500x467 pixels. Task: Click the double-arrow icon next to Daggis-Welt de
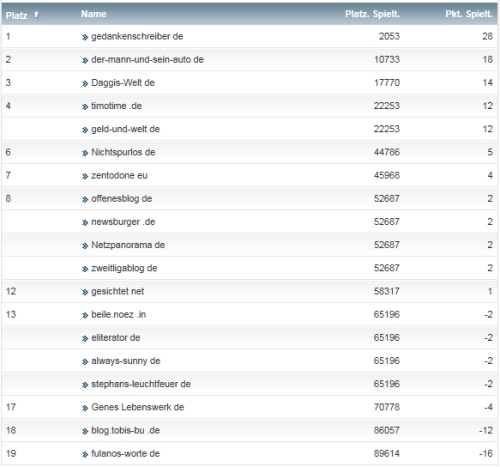pyautogui.click(x=85, y=84)
